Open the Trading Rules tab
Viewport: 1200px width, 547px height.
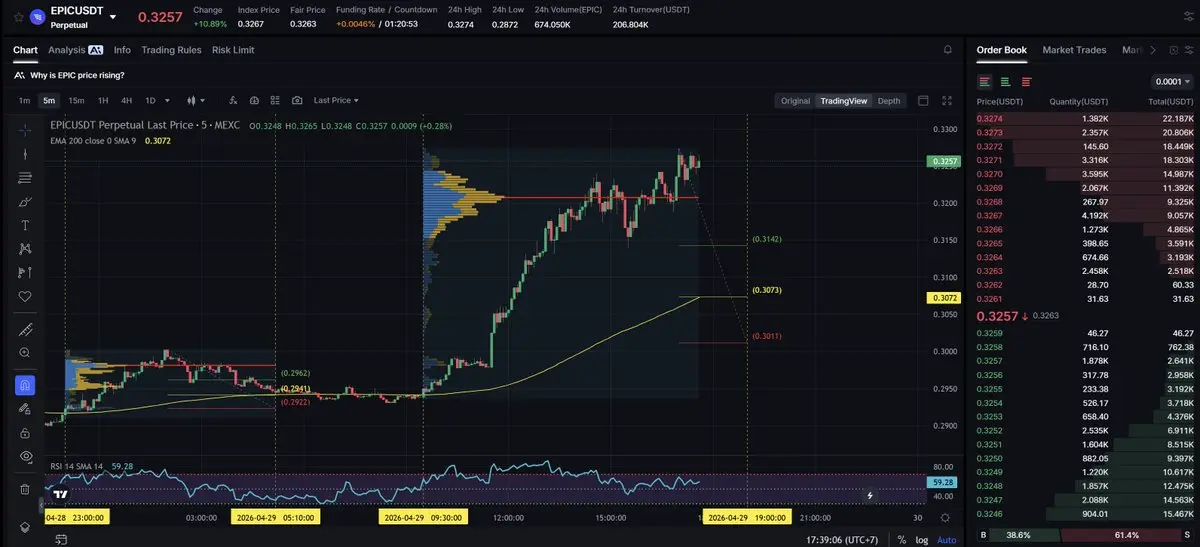pos(171,49)
